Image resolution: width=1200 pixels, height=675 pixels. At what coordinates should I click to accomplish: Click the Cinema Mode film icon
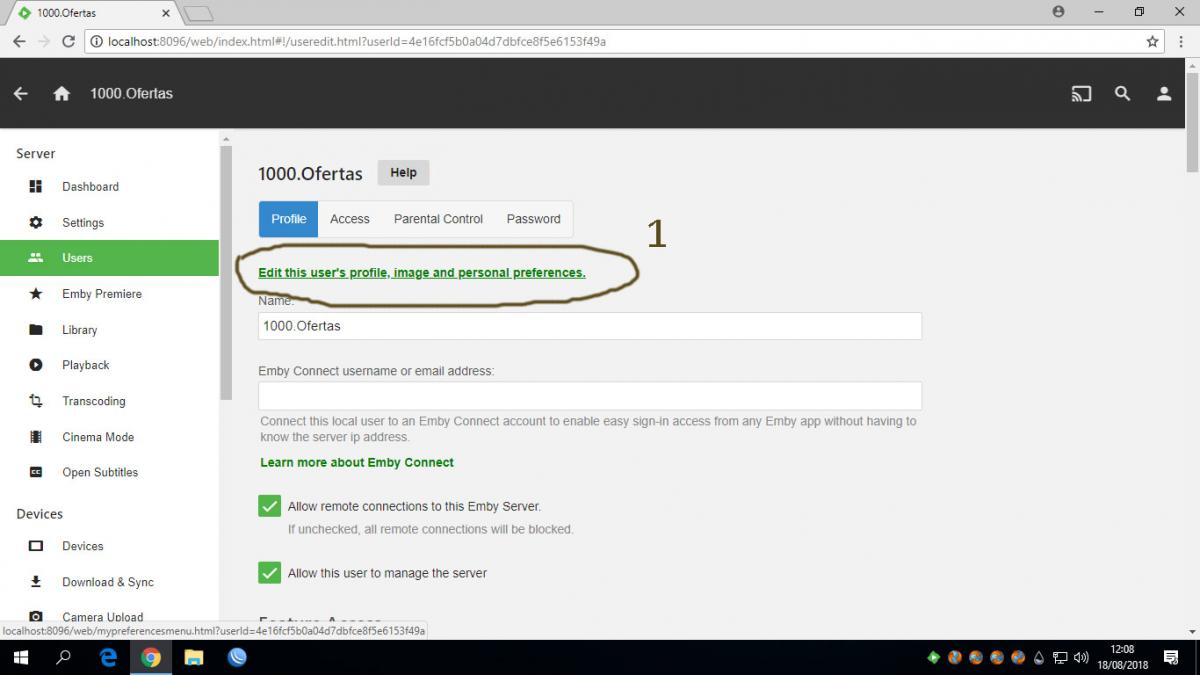pyautogui.click(x=36, y=437)
